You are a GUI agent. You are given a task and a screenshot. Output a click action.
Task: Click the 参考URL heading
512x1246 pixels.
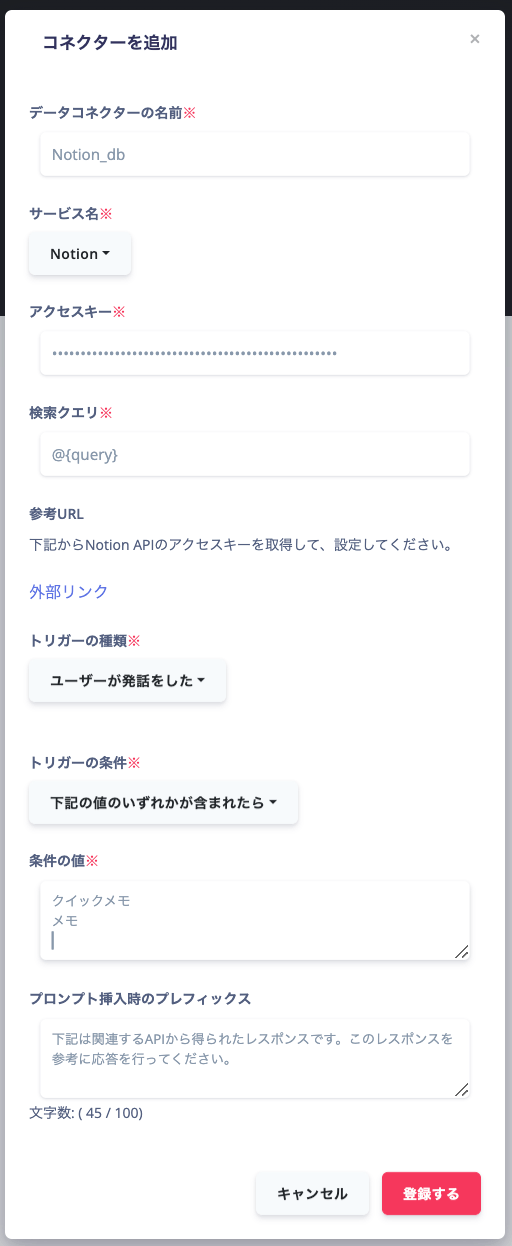[x=57, y=514]
